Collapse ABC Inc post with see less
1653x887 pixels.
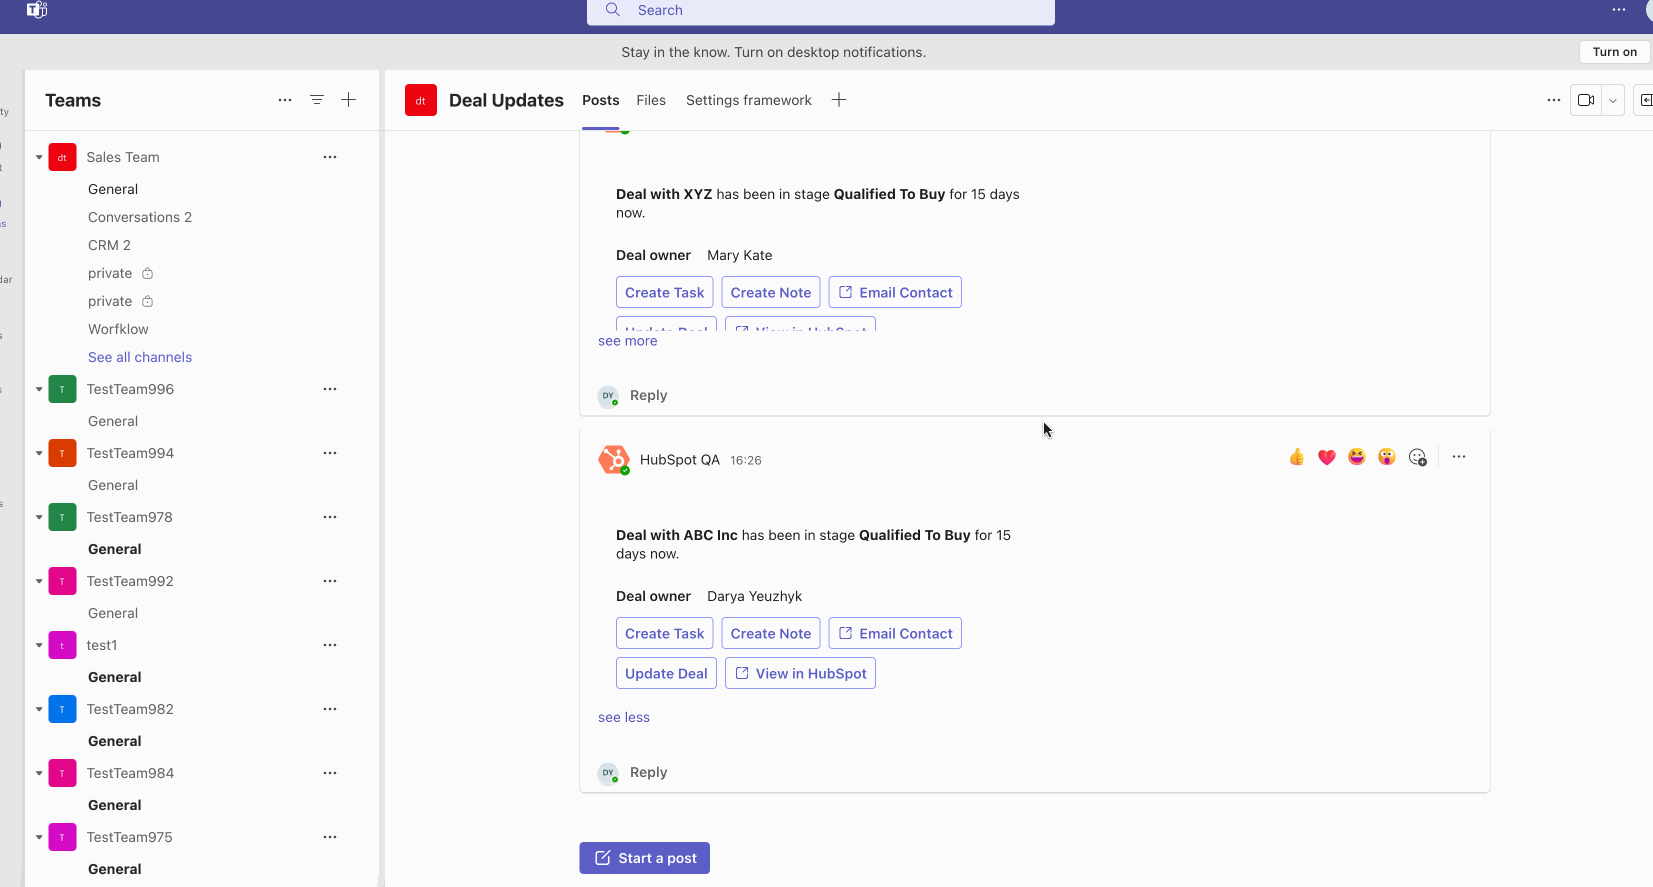624,717
